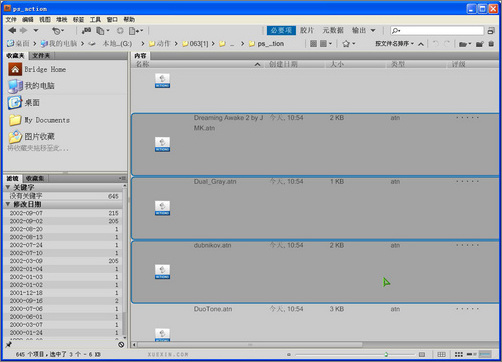Rotate 90 degrees clockwise icon

(x=447, y=44)
